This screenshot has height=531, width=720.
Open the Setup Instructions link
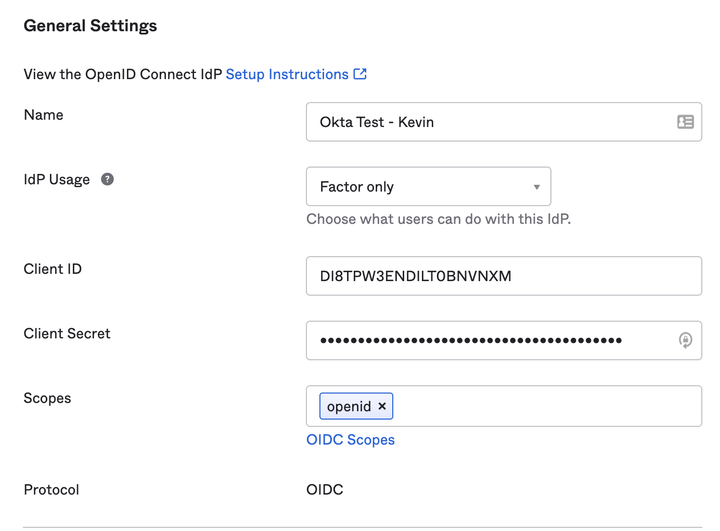pos(287,74)
